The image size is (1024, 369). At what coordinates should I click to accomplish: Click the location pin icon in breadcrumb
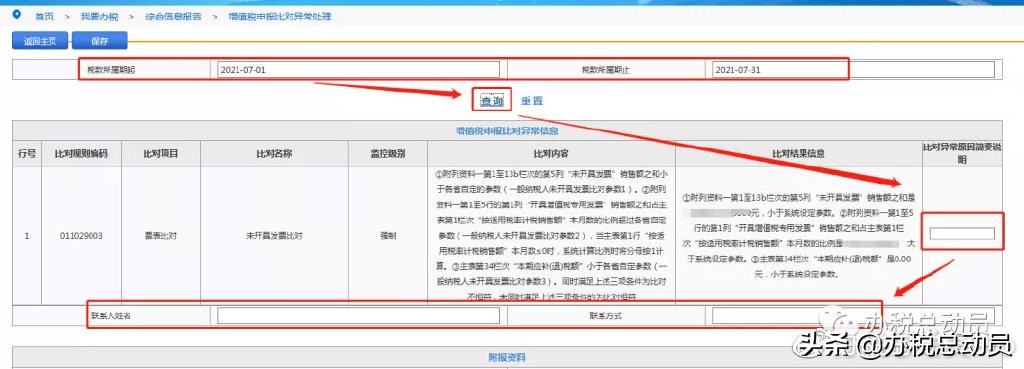16,14
